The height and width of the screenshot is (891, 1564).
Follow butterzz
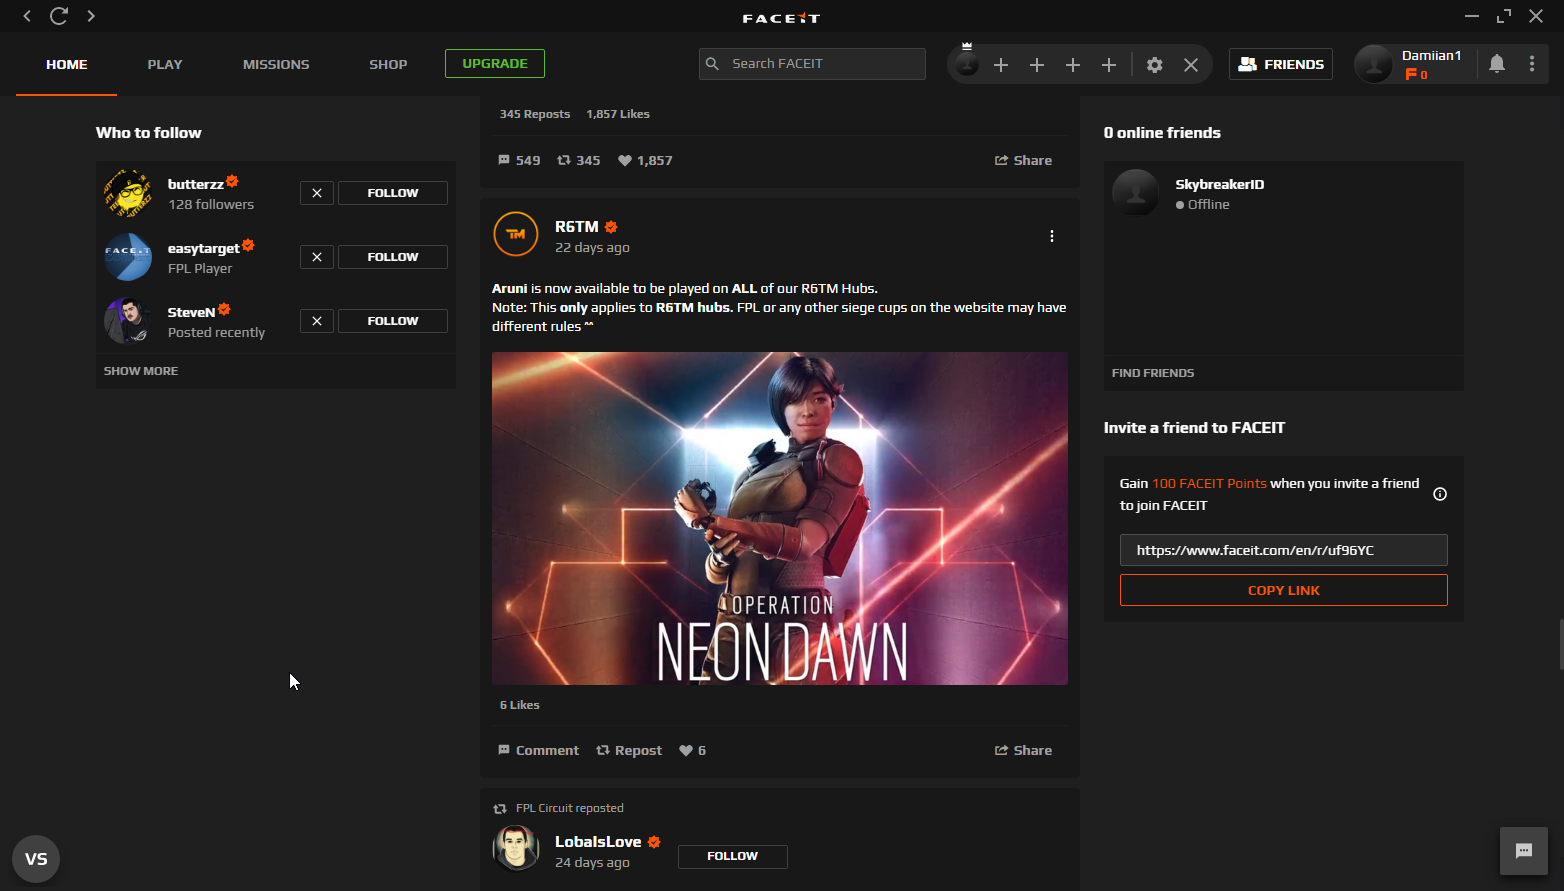(x=392, y=193)
